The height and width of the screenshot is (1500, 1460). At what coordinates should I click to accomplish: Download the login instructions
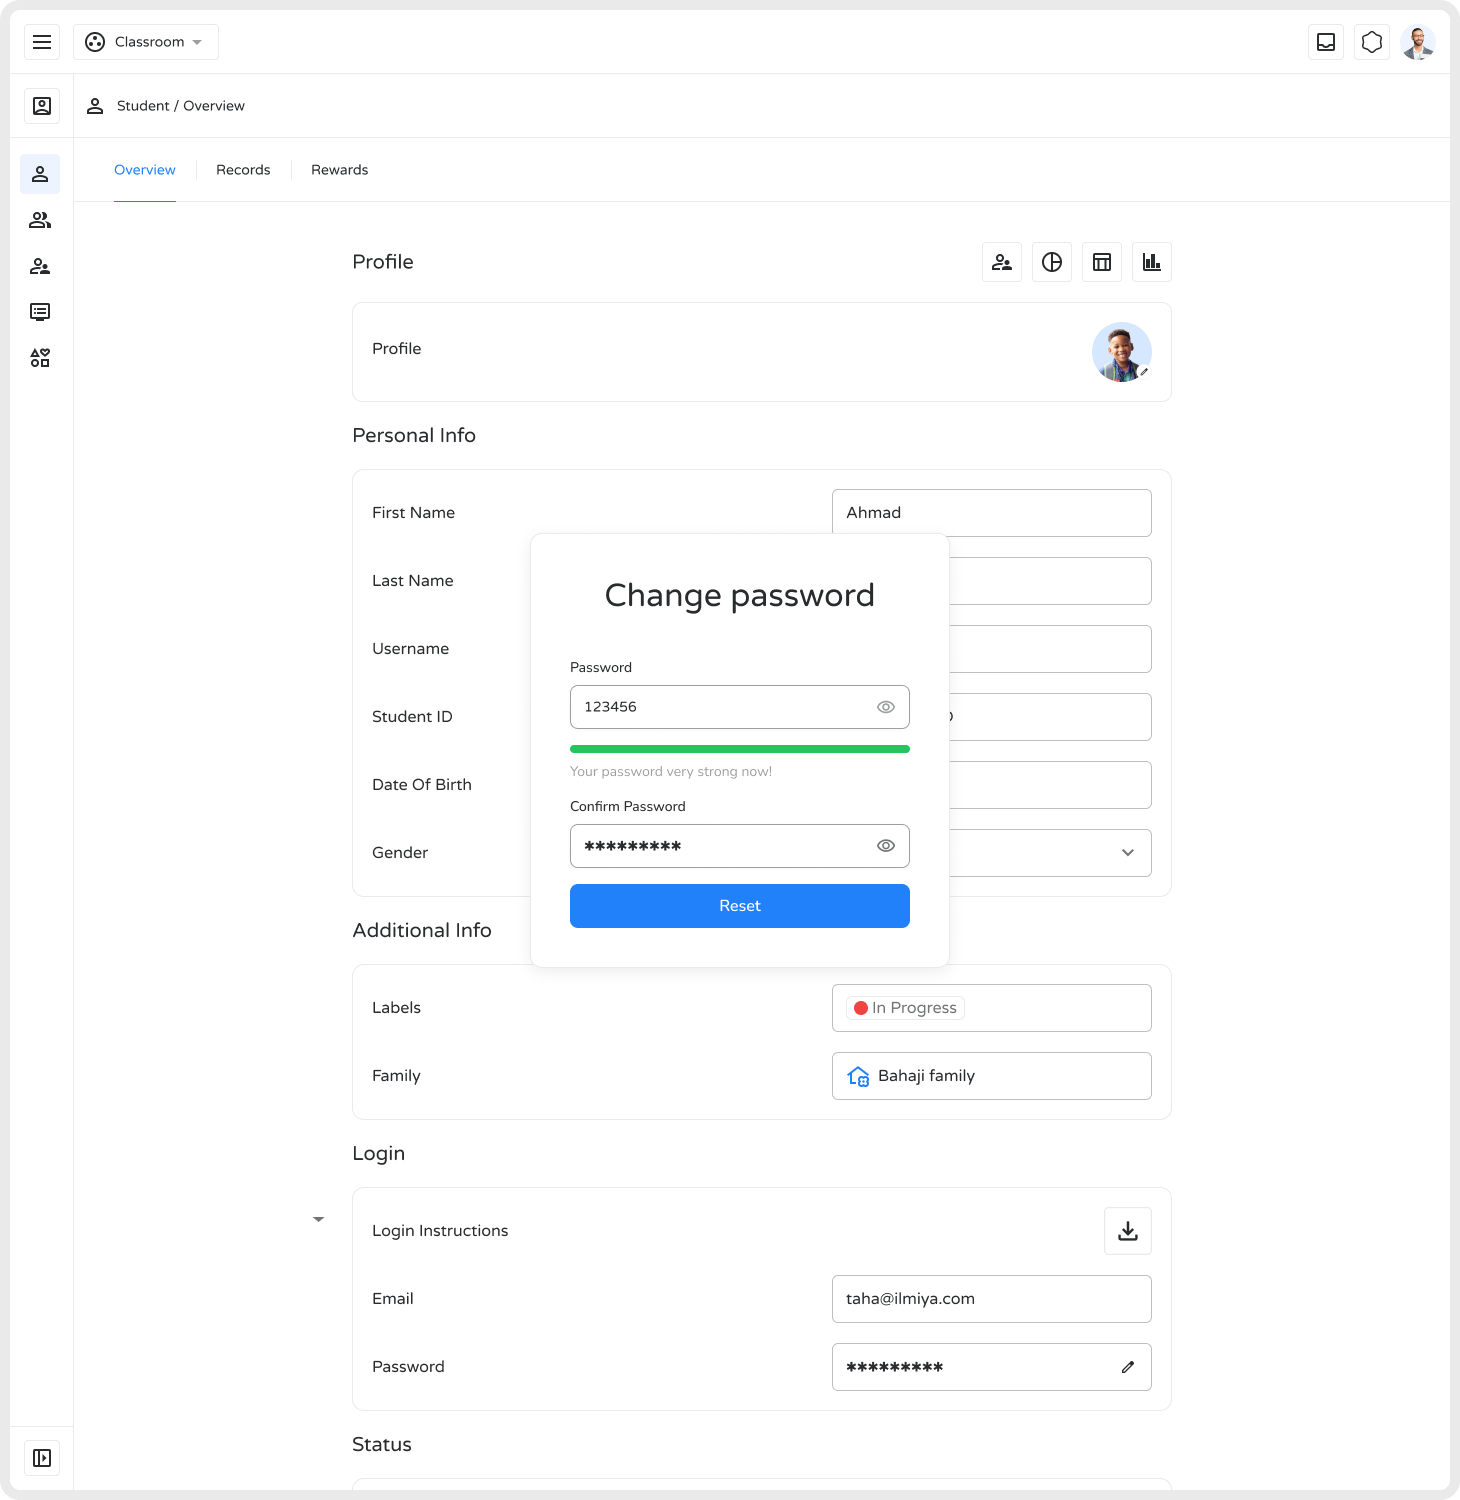pyautogui.click(x=1128, y=1231)
